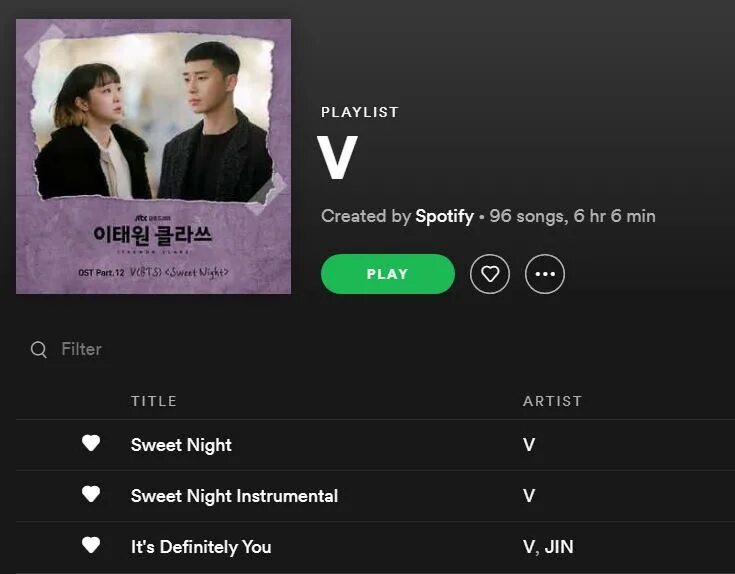Open artist V on Sweet Night row
735x574 pixels.
pos(529,445)
